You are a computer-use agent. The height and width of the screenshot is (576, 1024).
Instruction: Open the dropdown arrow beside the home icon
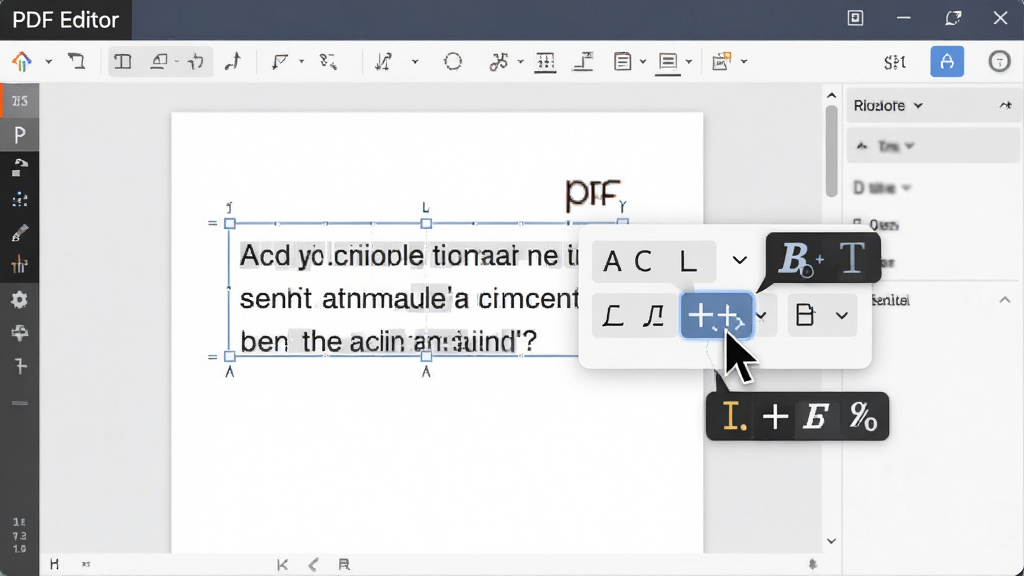[48, 62]
